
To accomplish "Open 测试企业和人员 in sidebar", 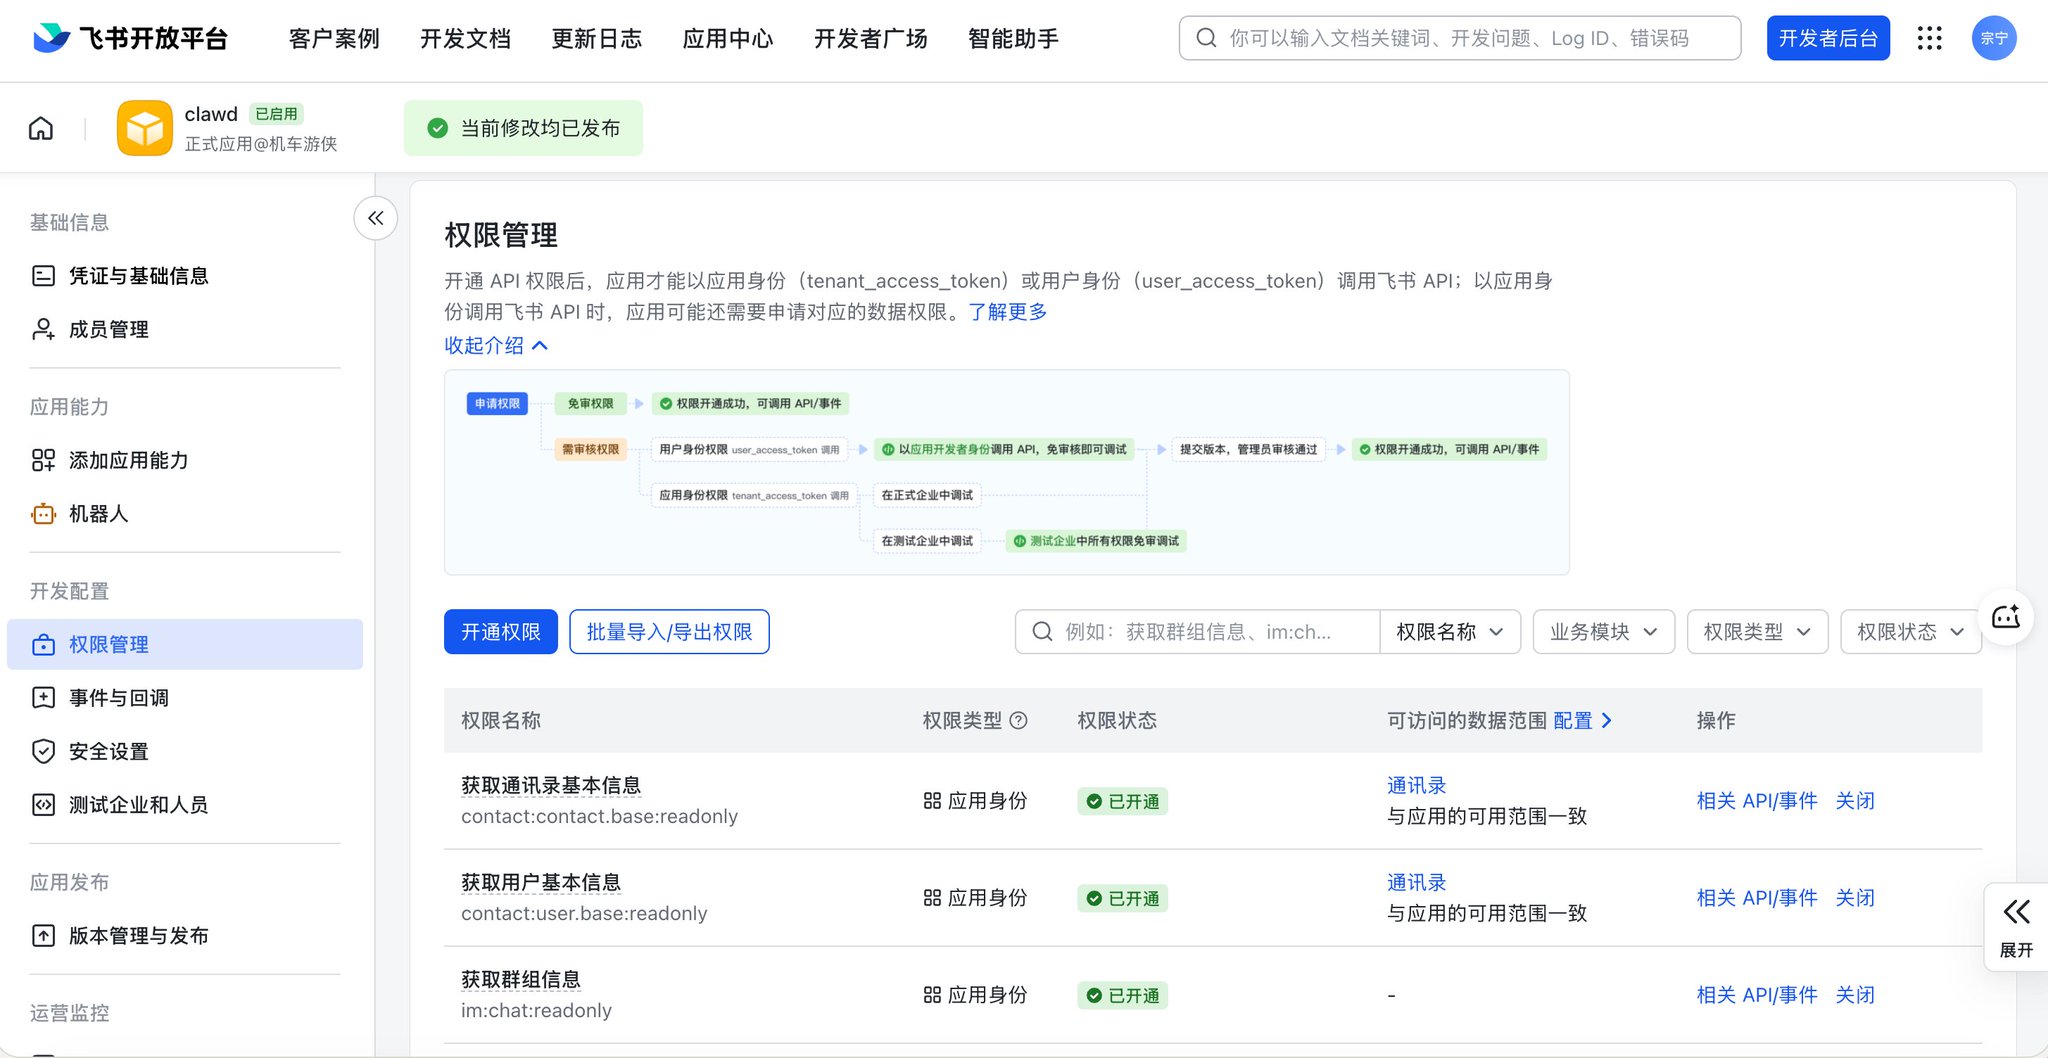I will coord(184,805).
